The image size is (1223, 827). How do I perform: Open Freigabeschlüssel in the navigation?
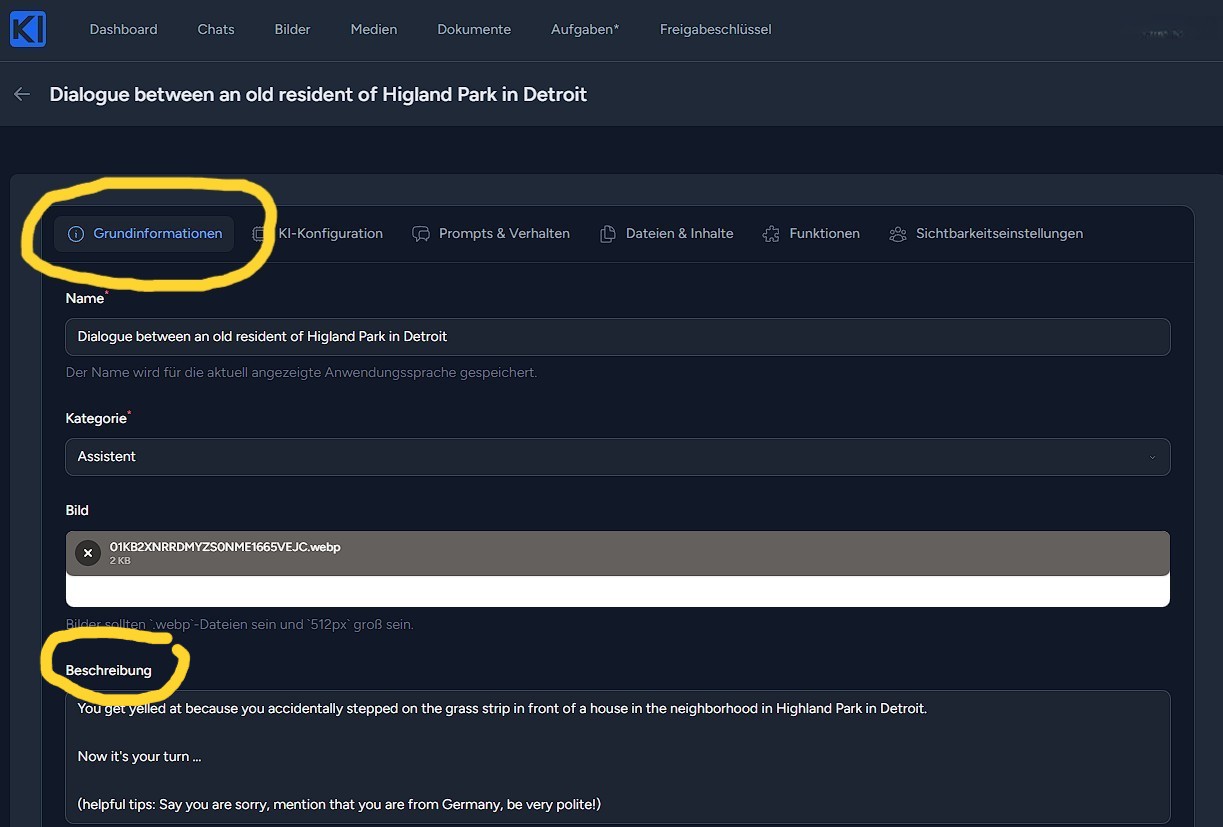715,30
